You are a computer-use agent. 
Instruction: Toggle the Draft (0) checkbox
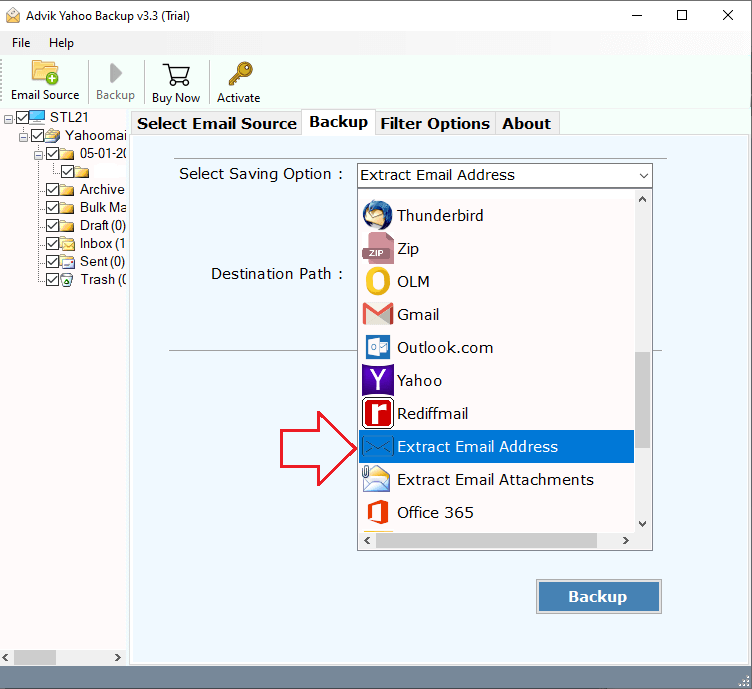[x=52, y=225]
